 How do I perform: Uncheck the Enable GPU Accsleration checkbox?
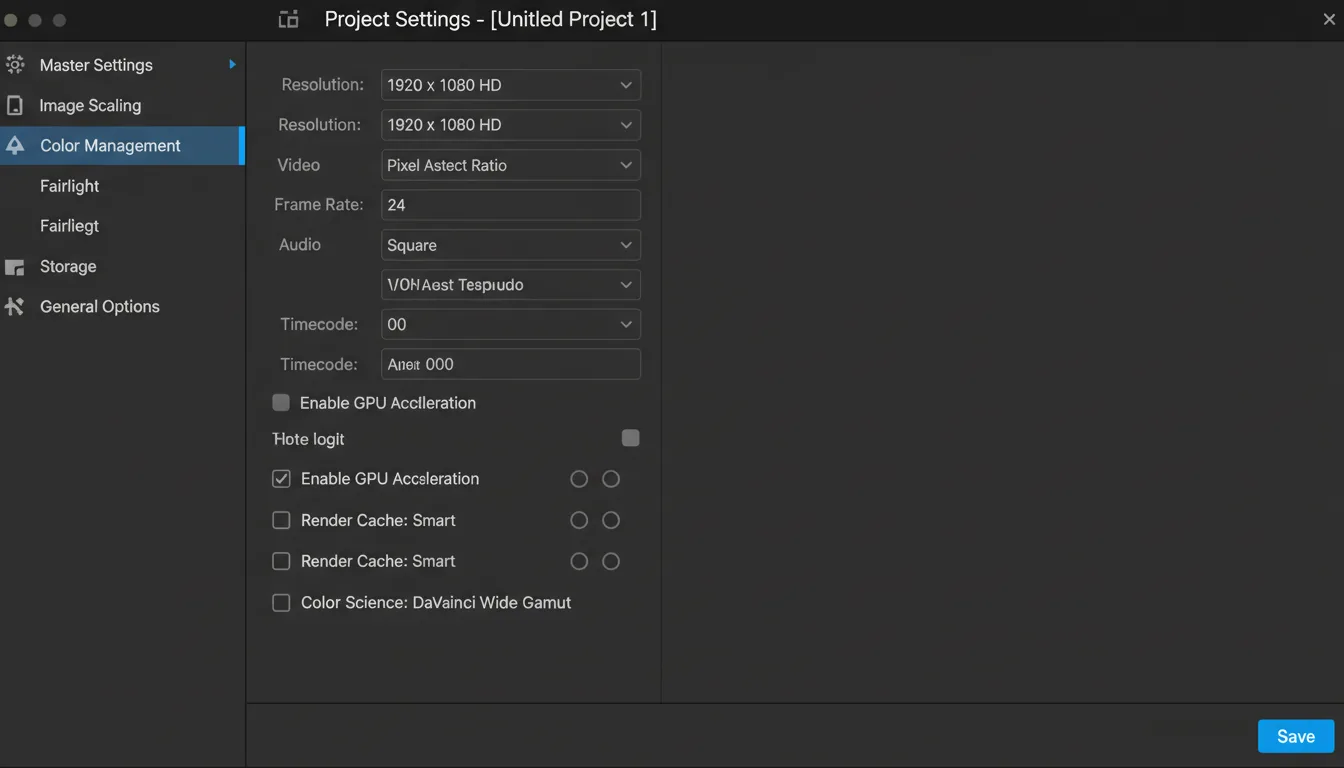pos(281,478)
